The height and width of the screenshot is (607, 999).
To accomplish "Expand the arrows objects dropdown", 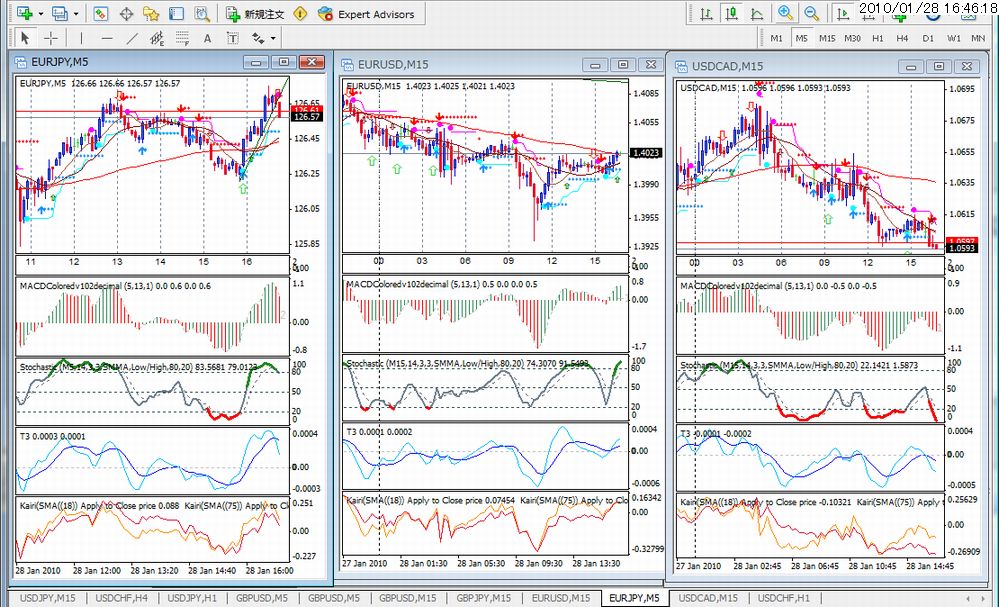I will (273, 38).
